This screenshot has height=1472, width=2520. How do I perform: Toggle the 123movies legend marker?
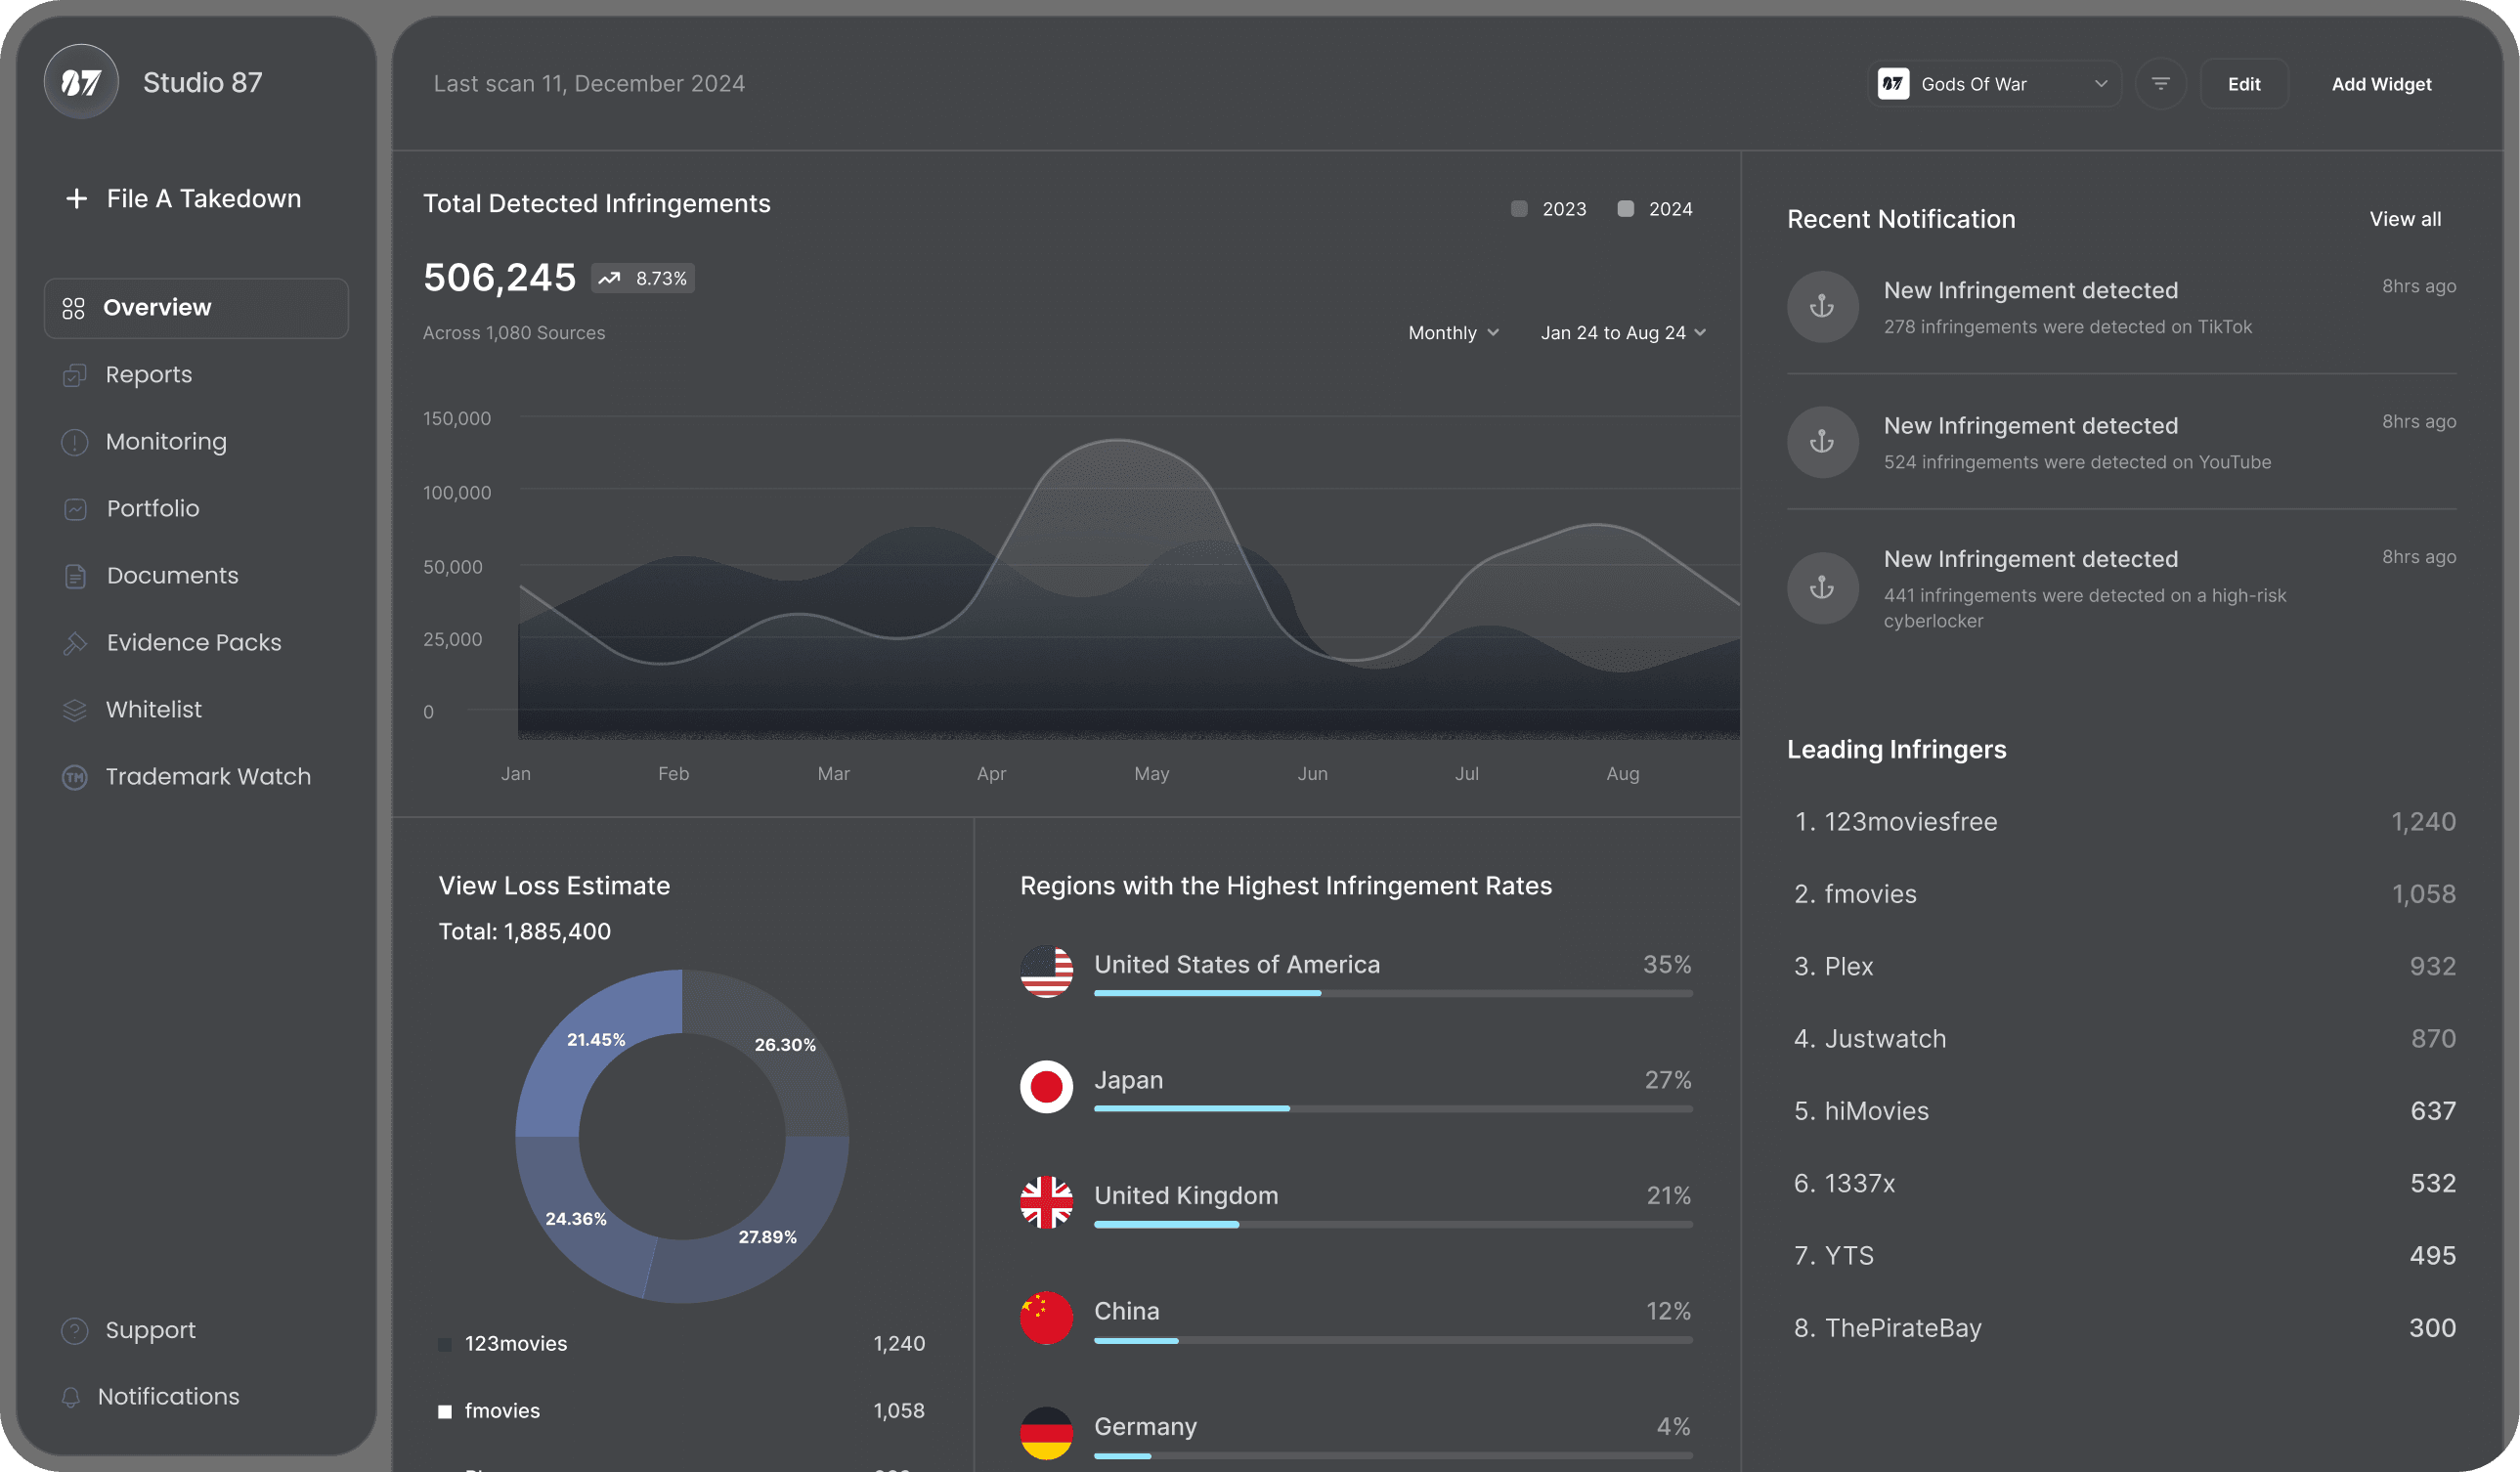click(x=444, y=1345)
